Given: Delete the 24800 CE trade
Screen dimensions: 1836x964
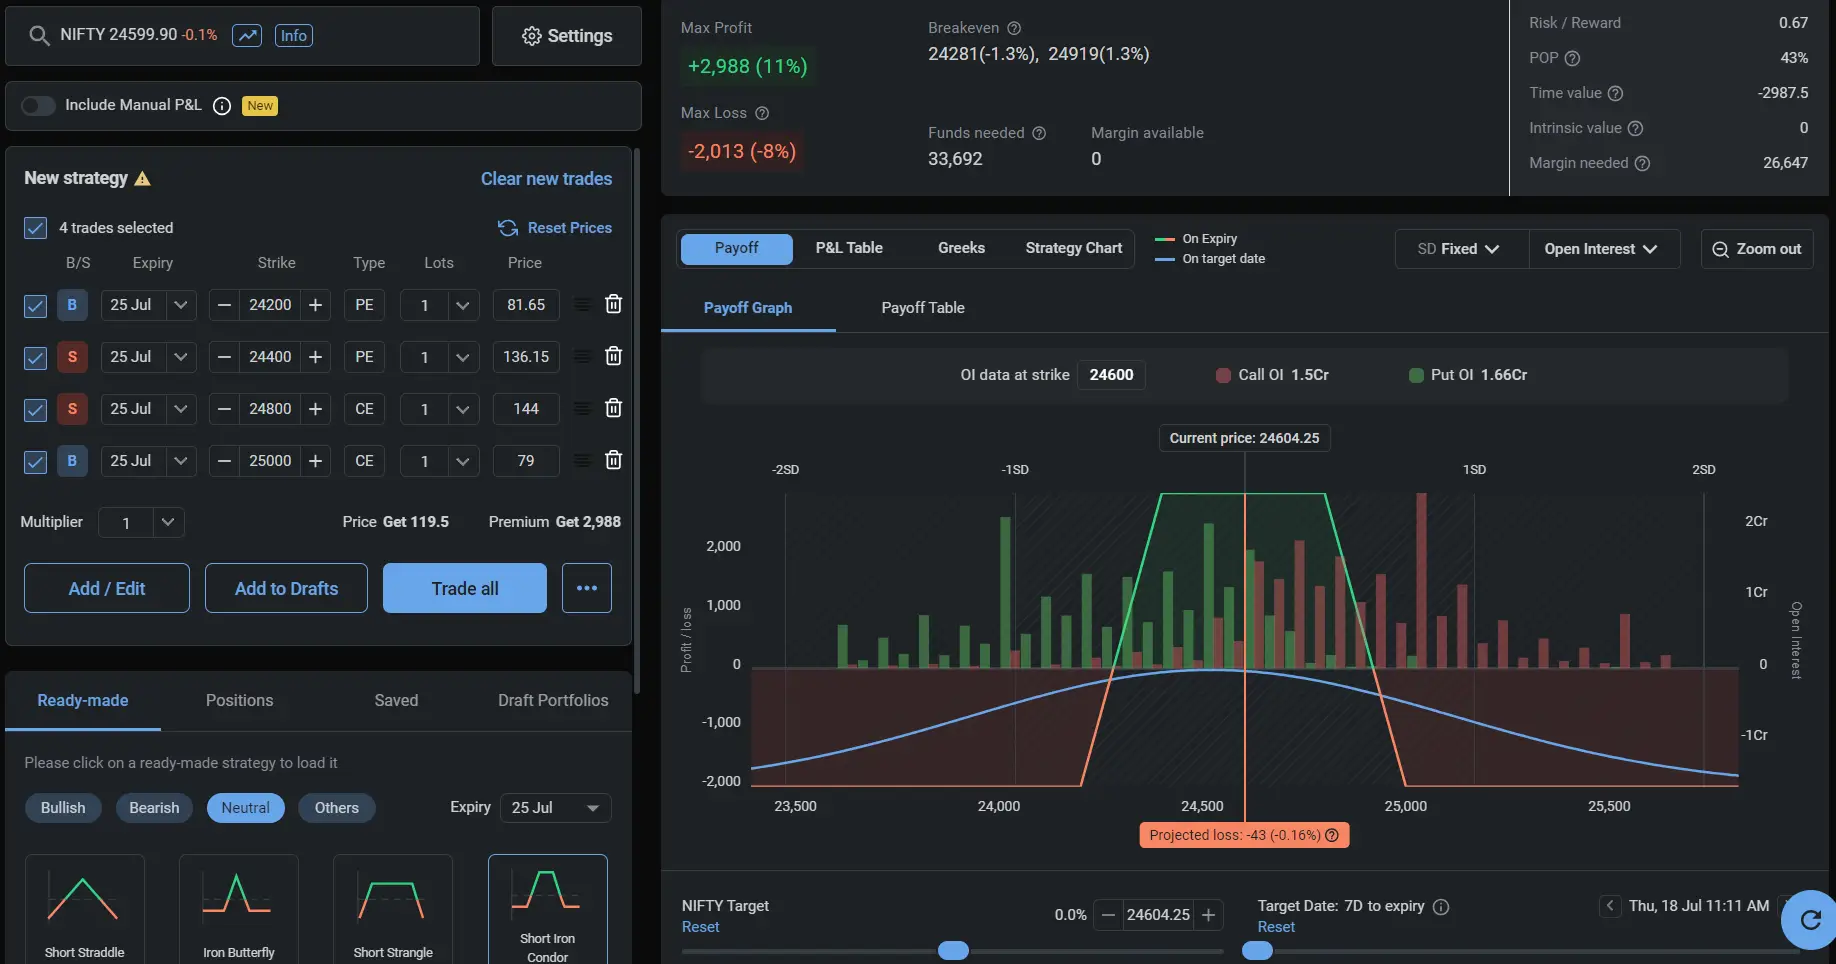Looking at the screenshot, I should pos(614,408).
